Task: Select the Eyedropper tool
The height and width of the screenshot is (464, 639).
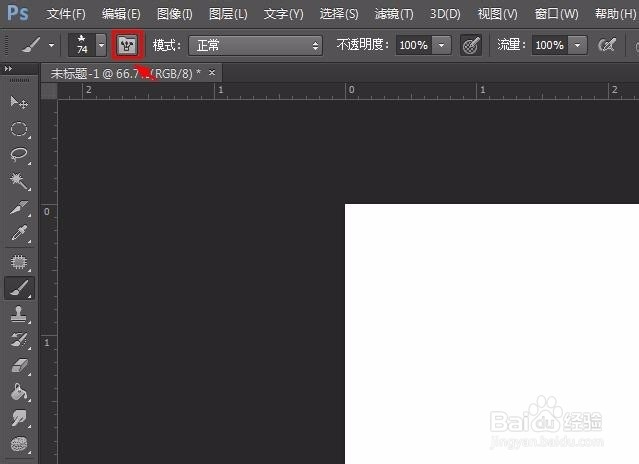Action: coord(19,234)
